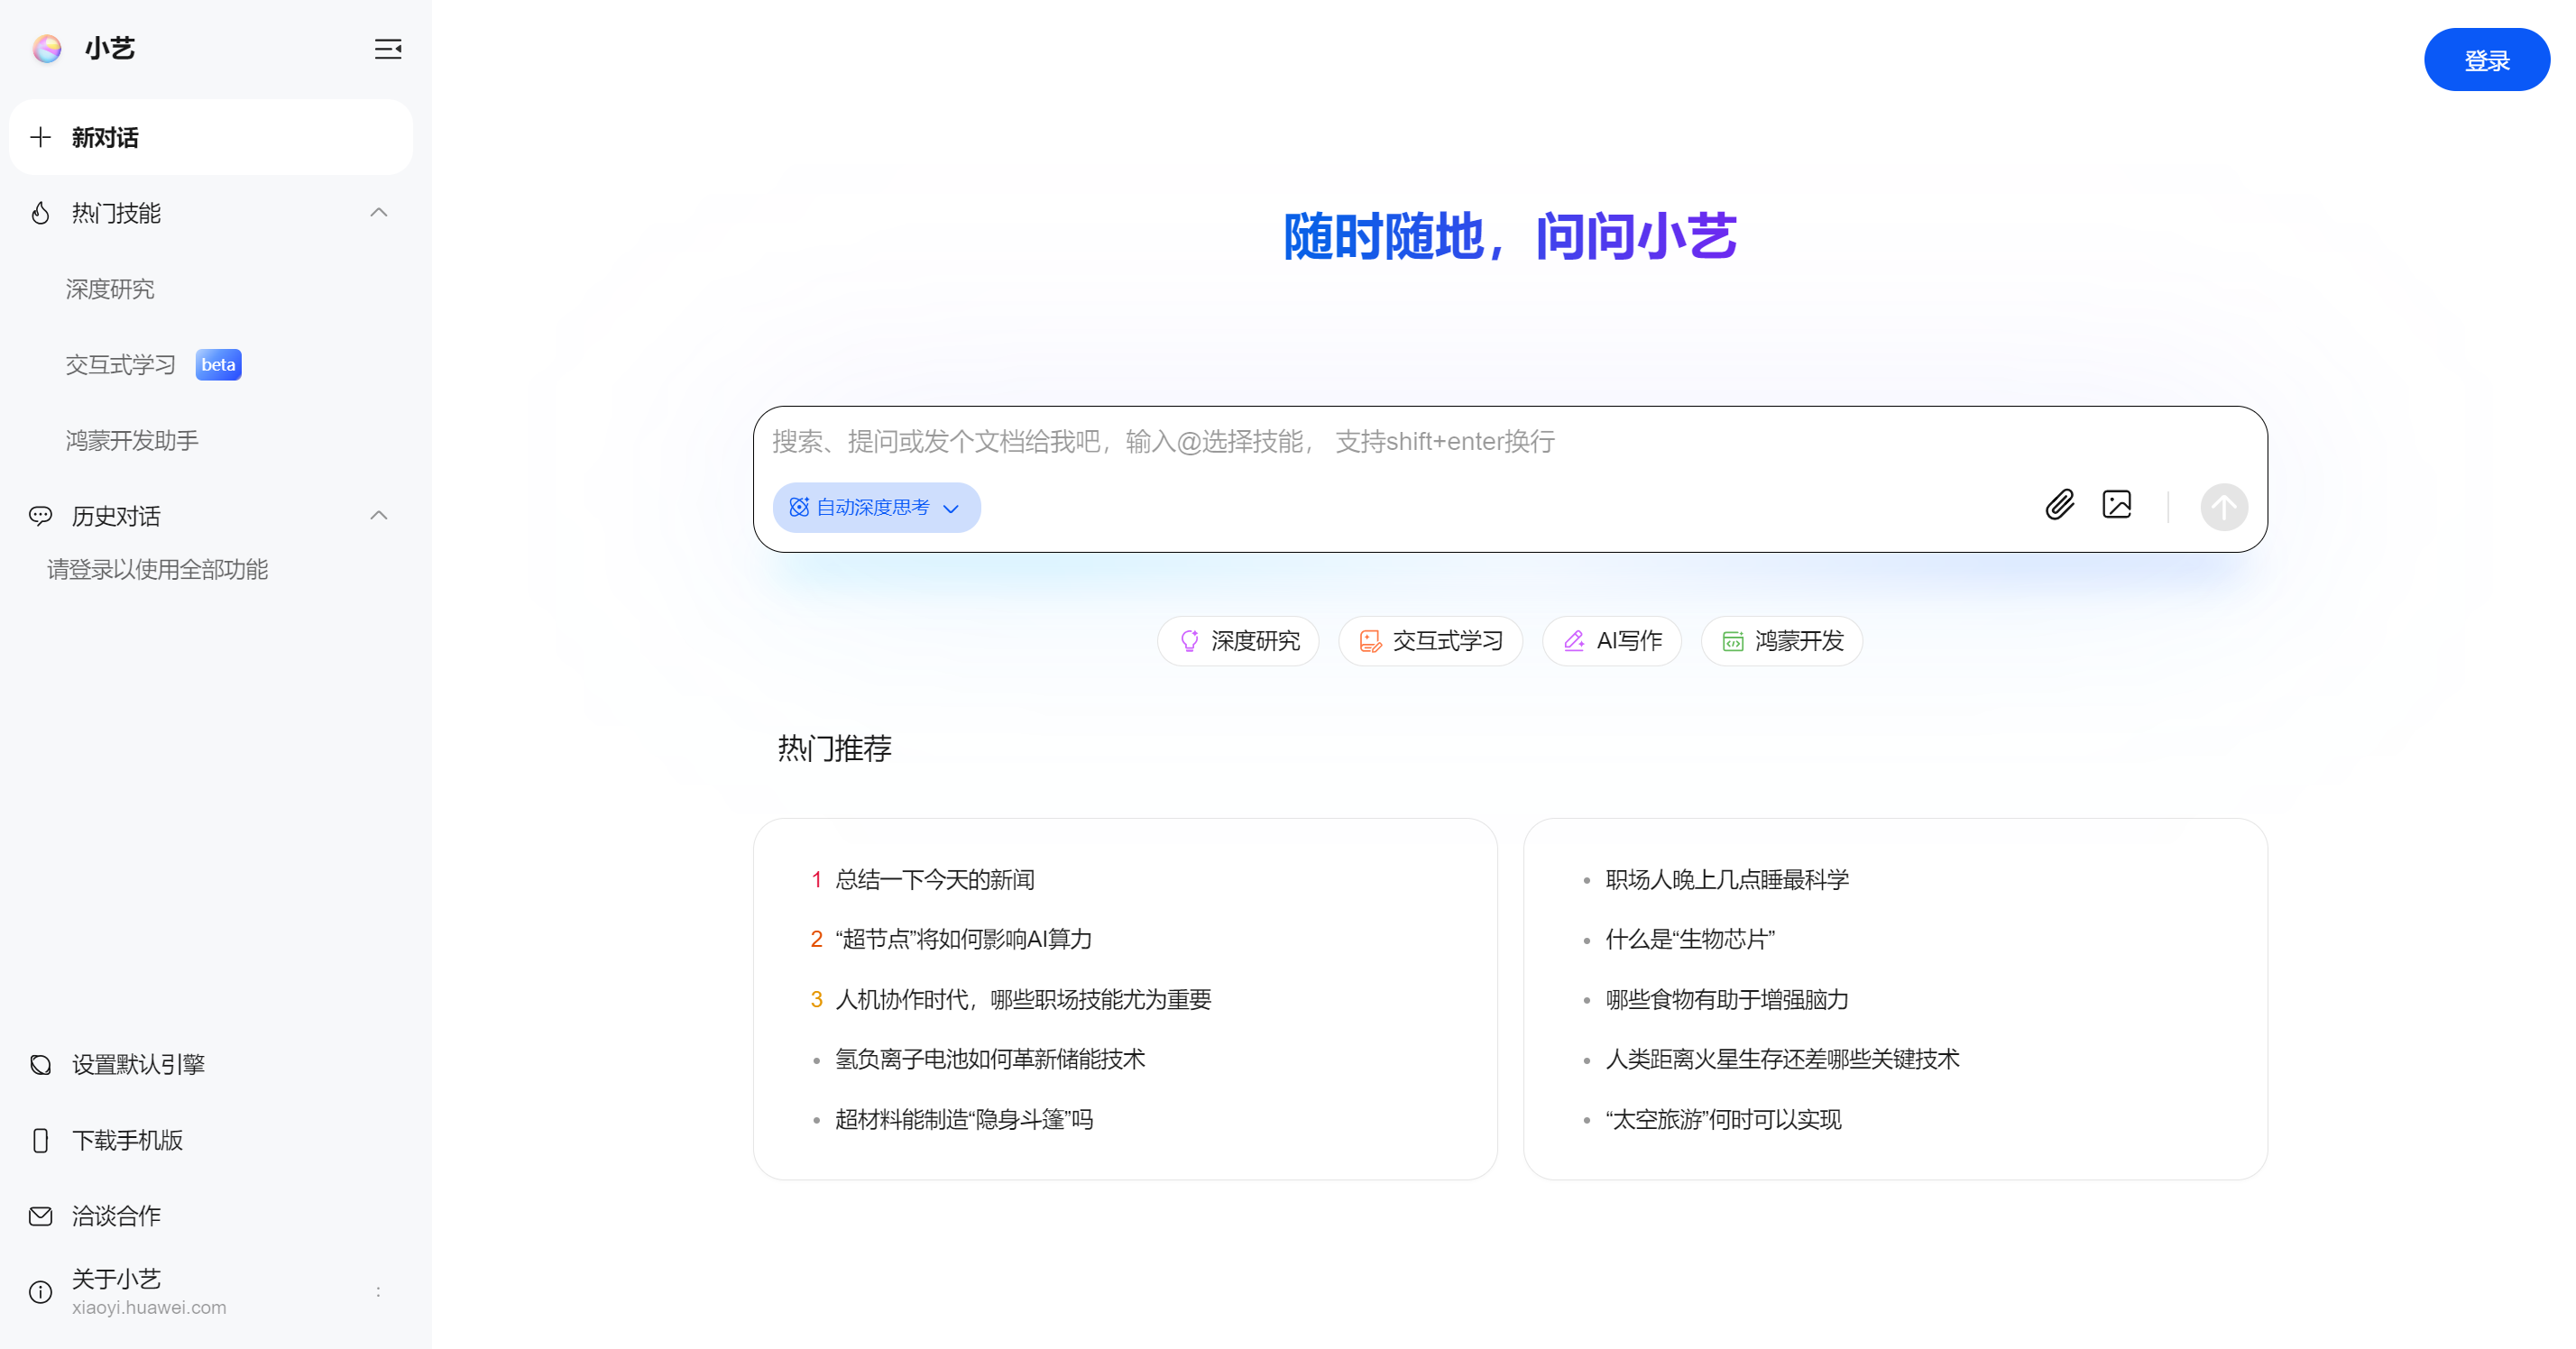Select the 深度研究 skill chip
Image resolution: width=2576 pixels, height=1349 pixels.
click(1238, 641)
